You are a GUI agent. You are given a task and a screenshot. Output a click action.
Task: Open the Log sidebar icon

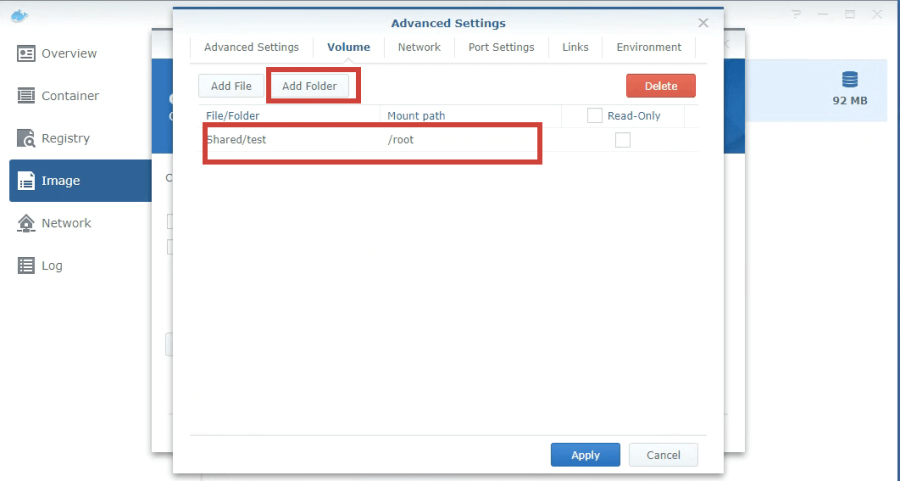(26, 266)
